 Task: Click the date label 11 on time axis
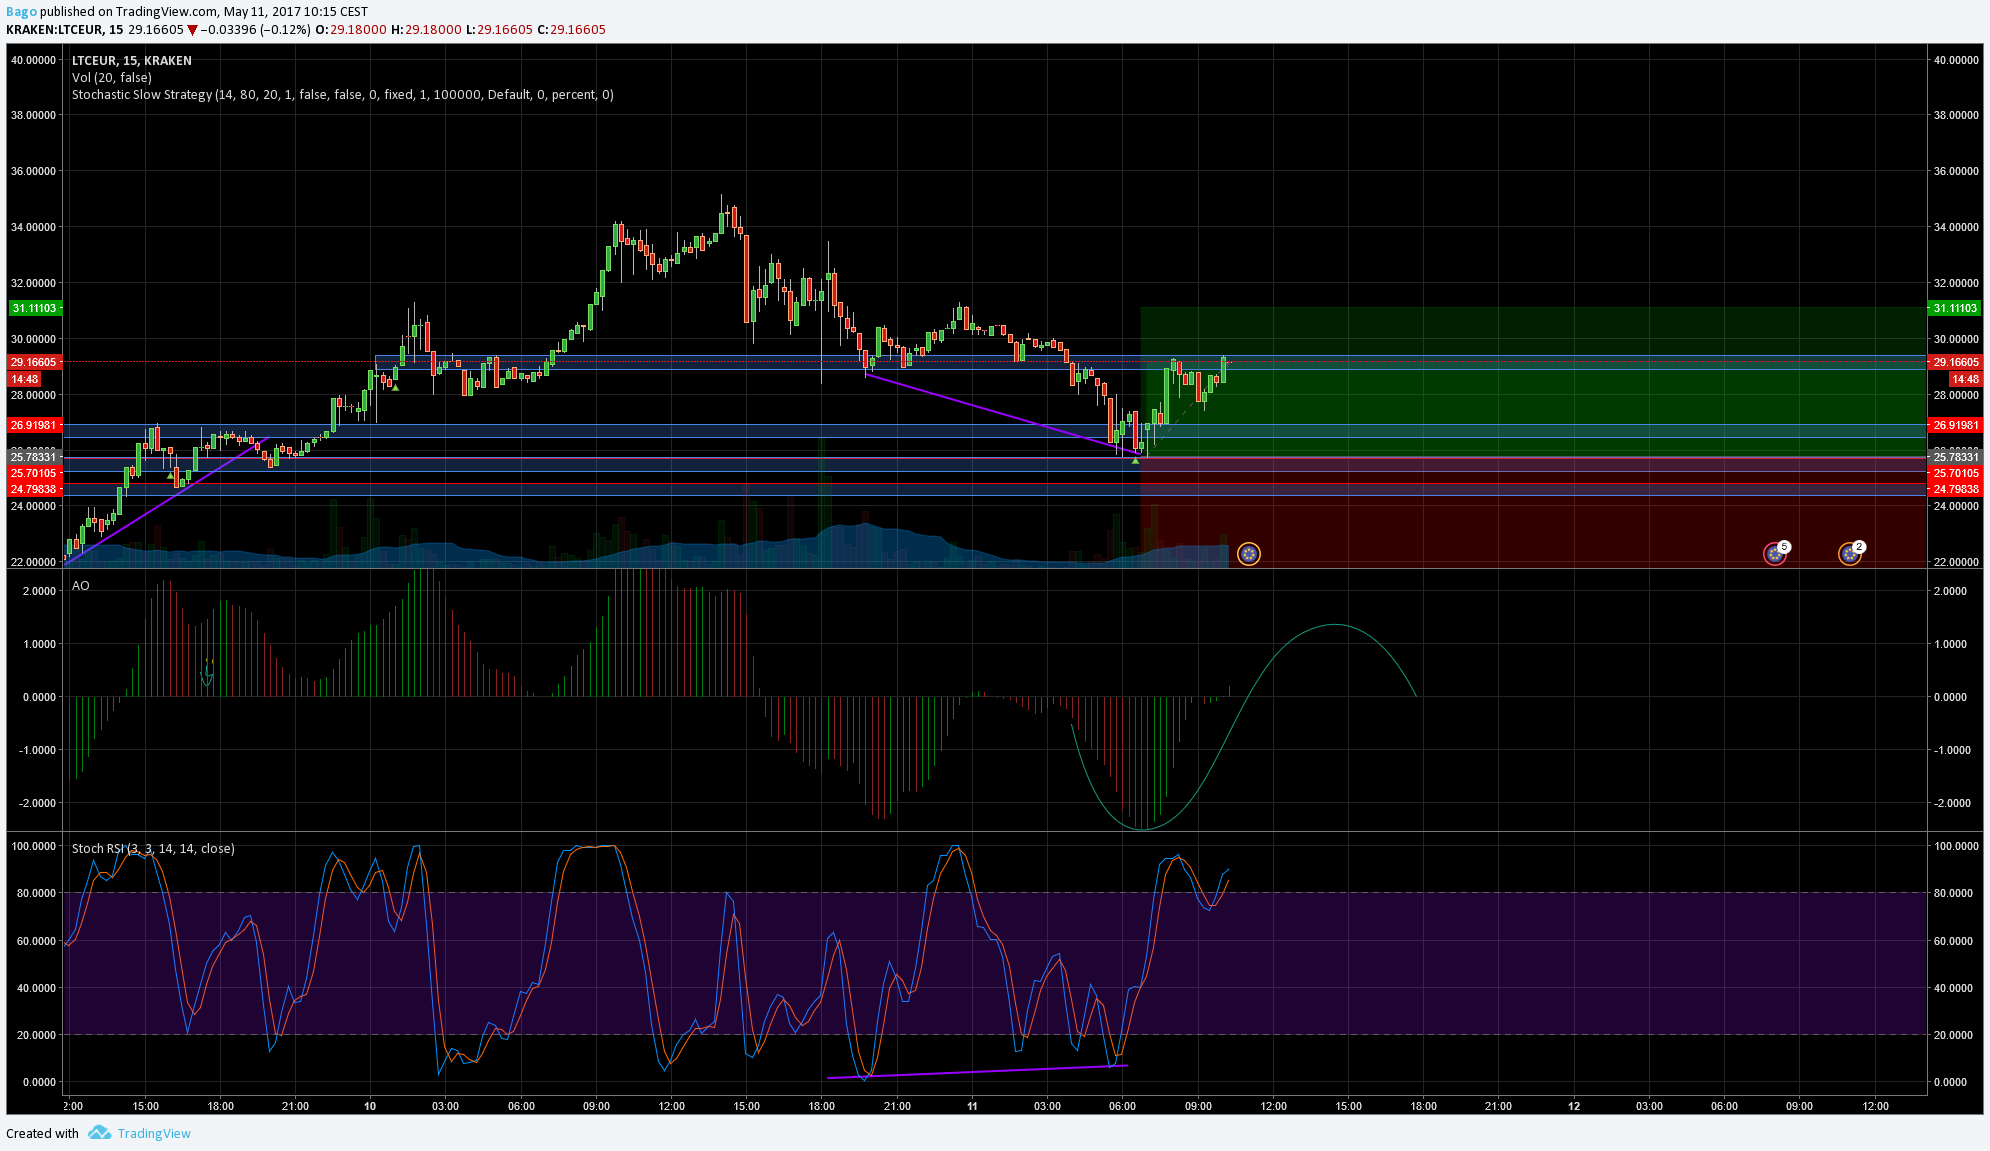[x=972, y=1106]
